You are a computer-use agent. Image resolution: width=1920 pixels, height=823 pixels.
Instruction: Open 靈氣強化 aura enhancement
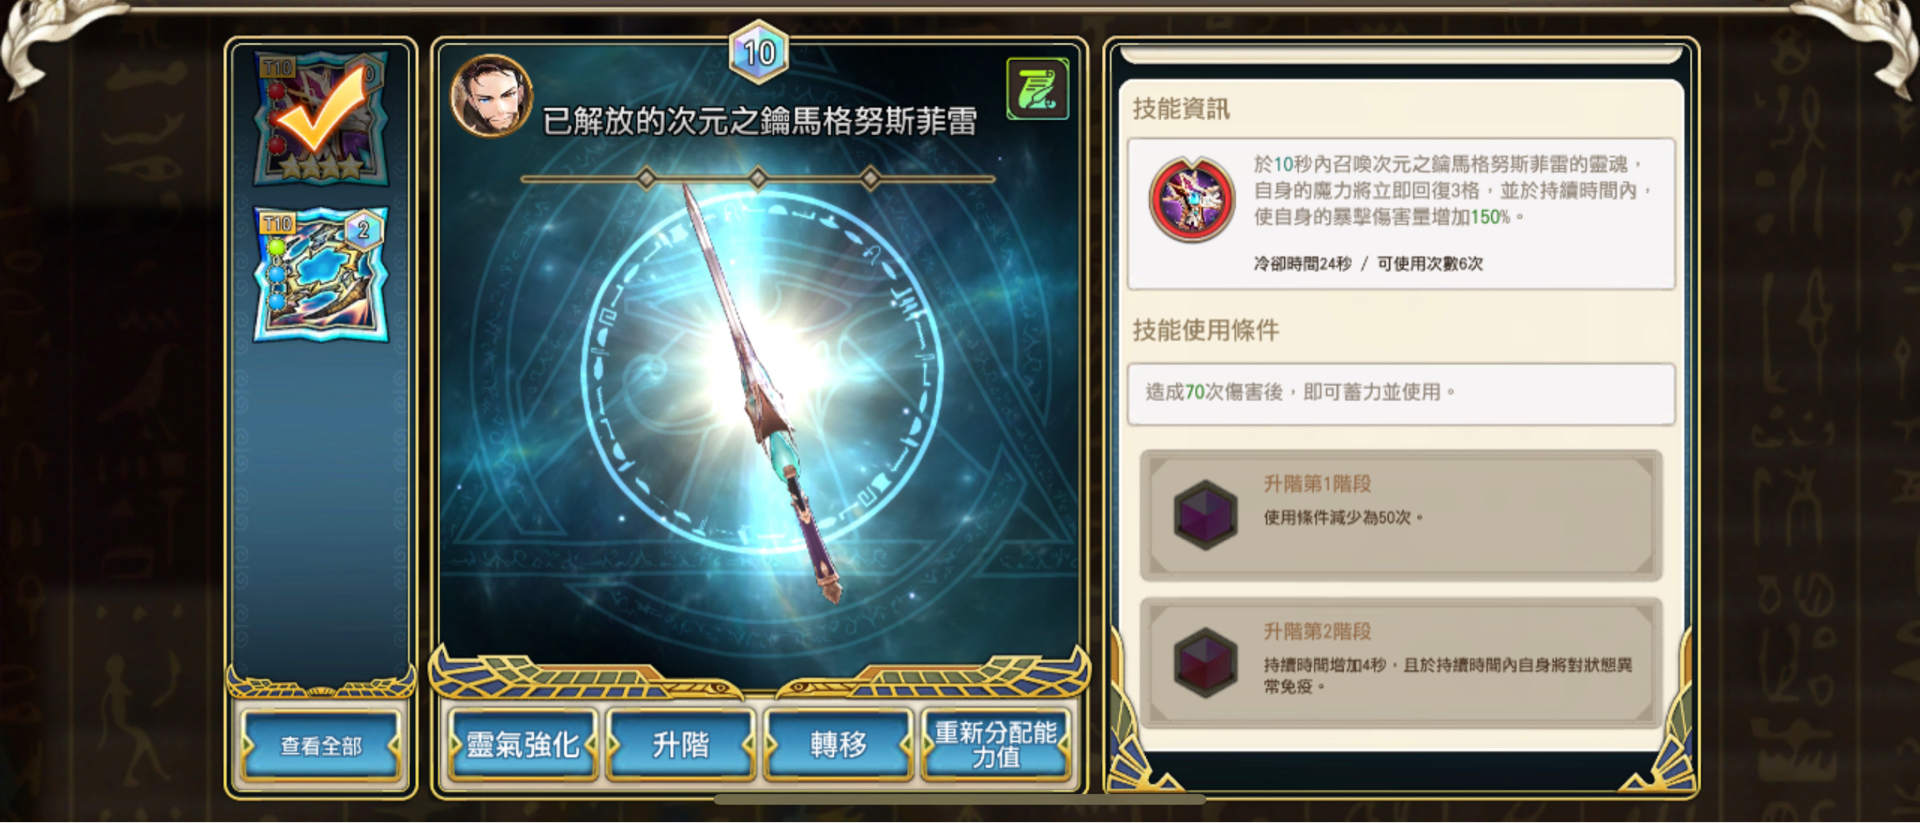(523, 745)
